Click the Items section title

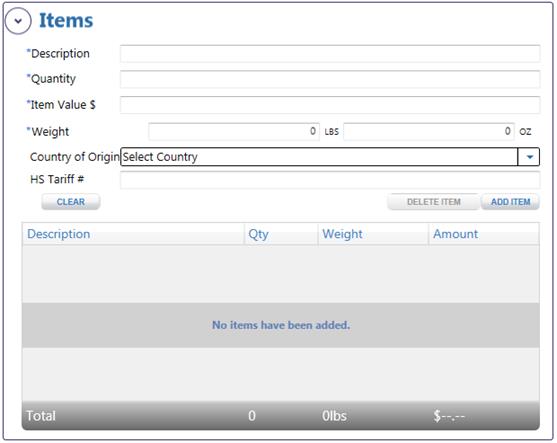(66, 21)
